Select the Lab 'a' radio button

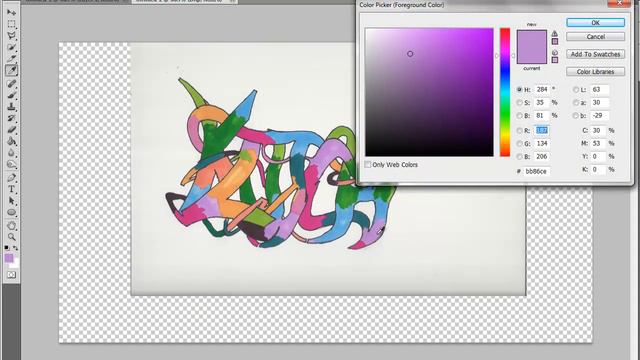pos(576,102)
